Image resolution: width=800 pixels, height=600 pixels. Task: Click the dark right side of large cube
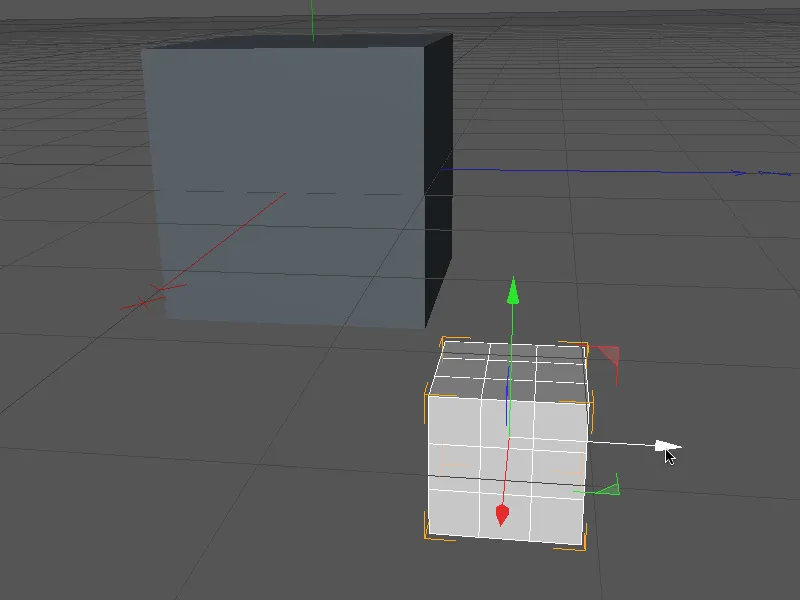(438, 179)
